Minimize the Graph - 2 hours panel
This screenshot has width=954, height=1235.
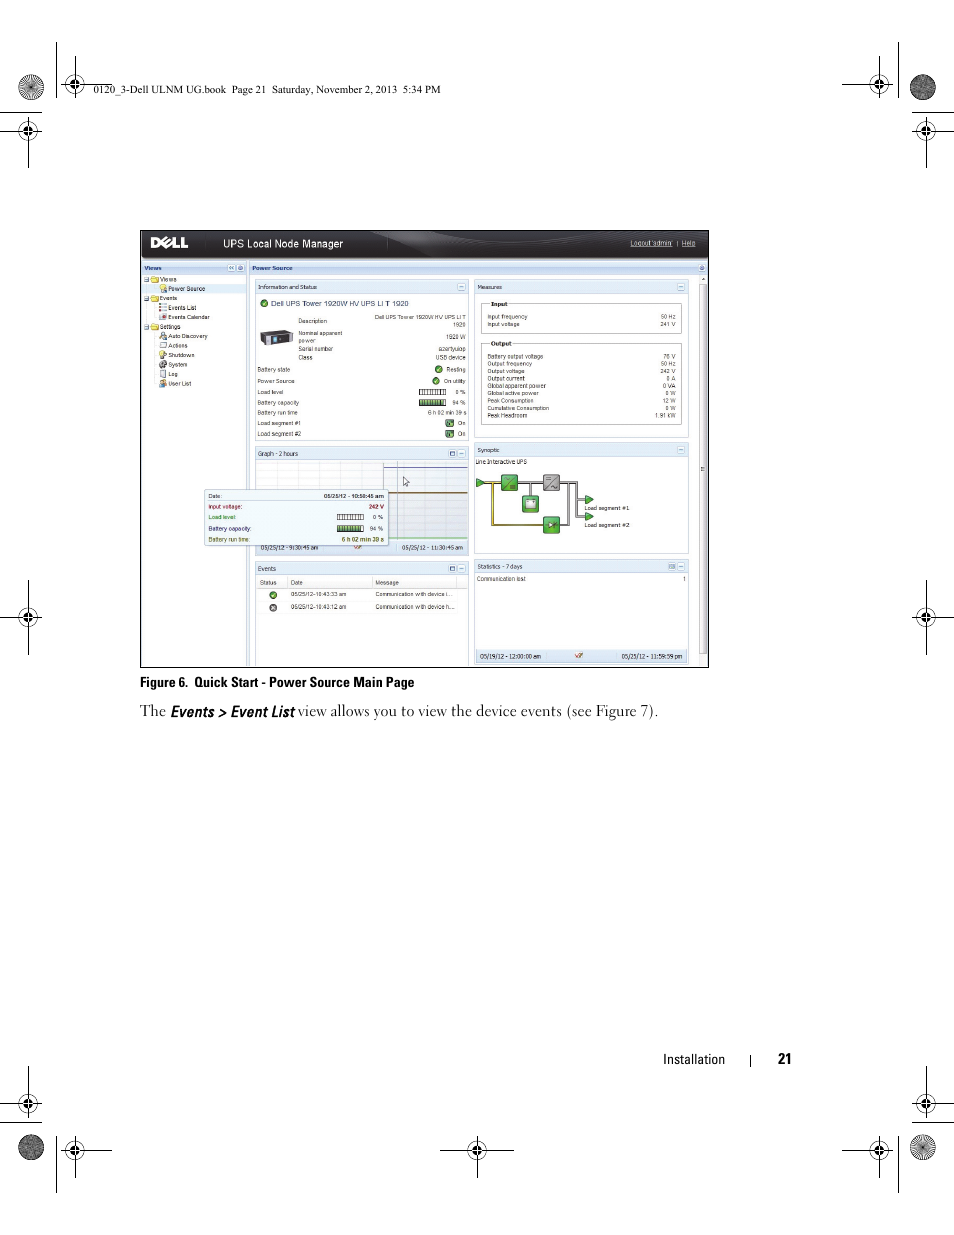point(461,454)
